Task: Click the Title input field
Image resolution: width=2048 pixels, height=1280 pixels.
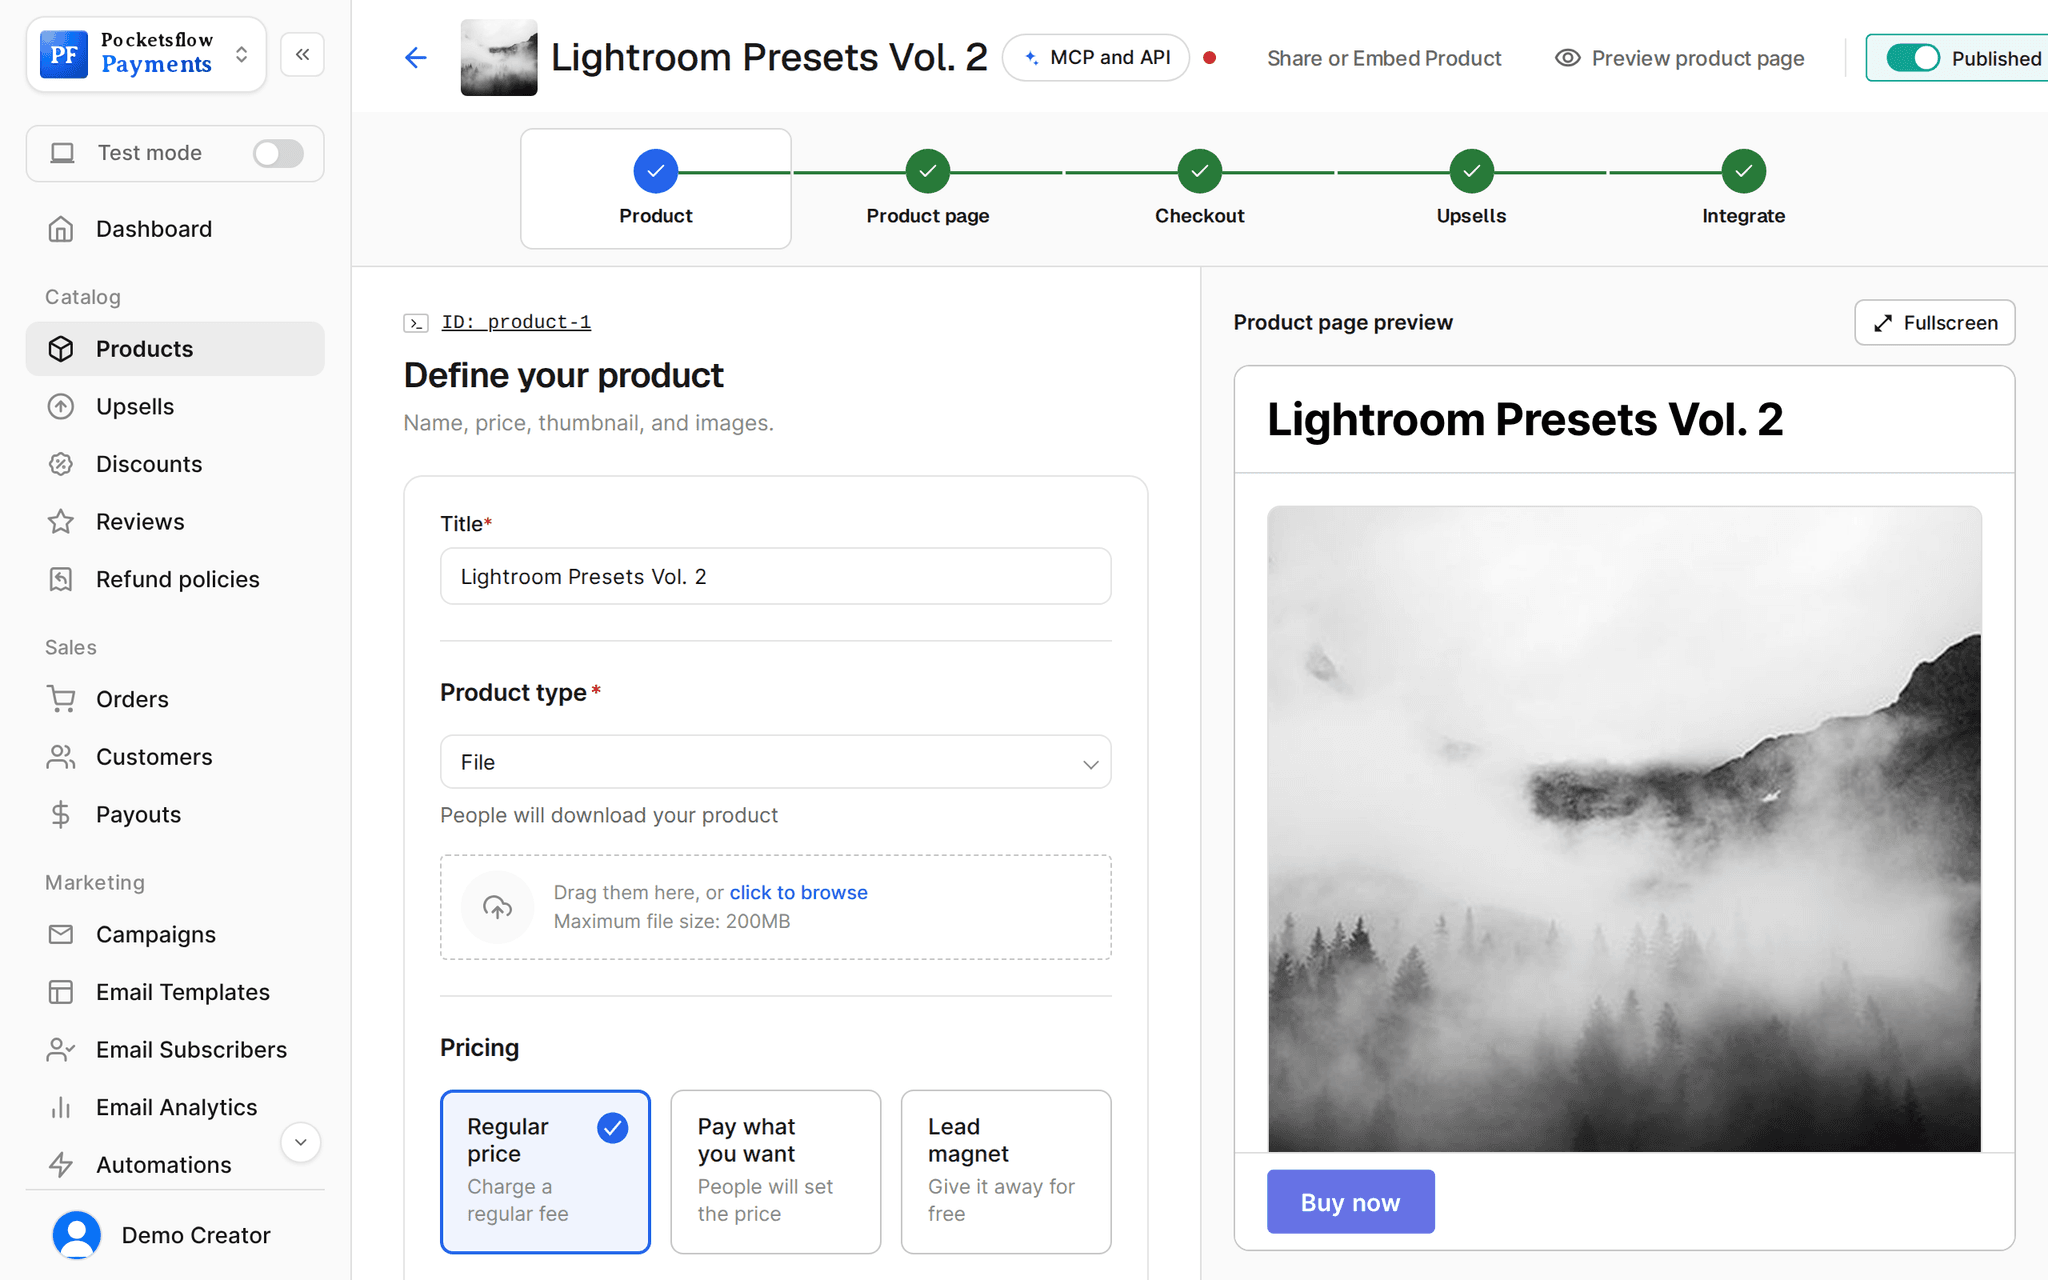Action: [x=776, y=576]
